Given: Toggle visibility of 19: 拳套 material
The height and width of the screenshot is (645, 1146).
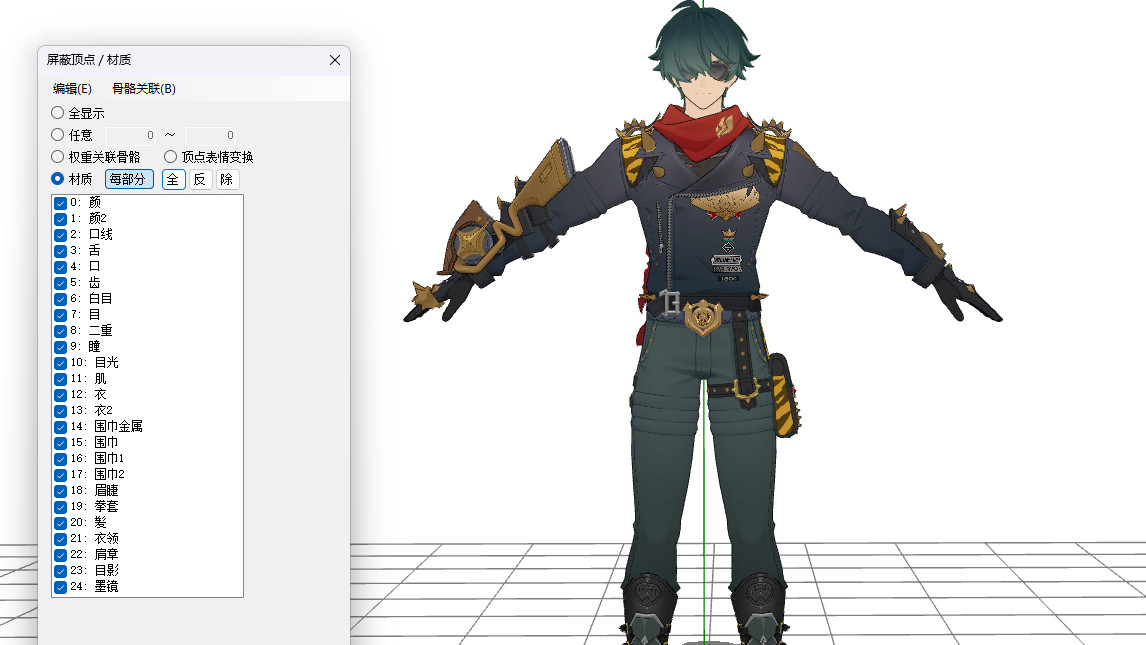Looking at the screenshot, I should [60, 507].
